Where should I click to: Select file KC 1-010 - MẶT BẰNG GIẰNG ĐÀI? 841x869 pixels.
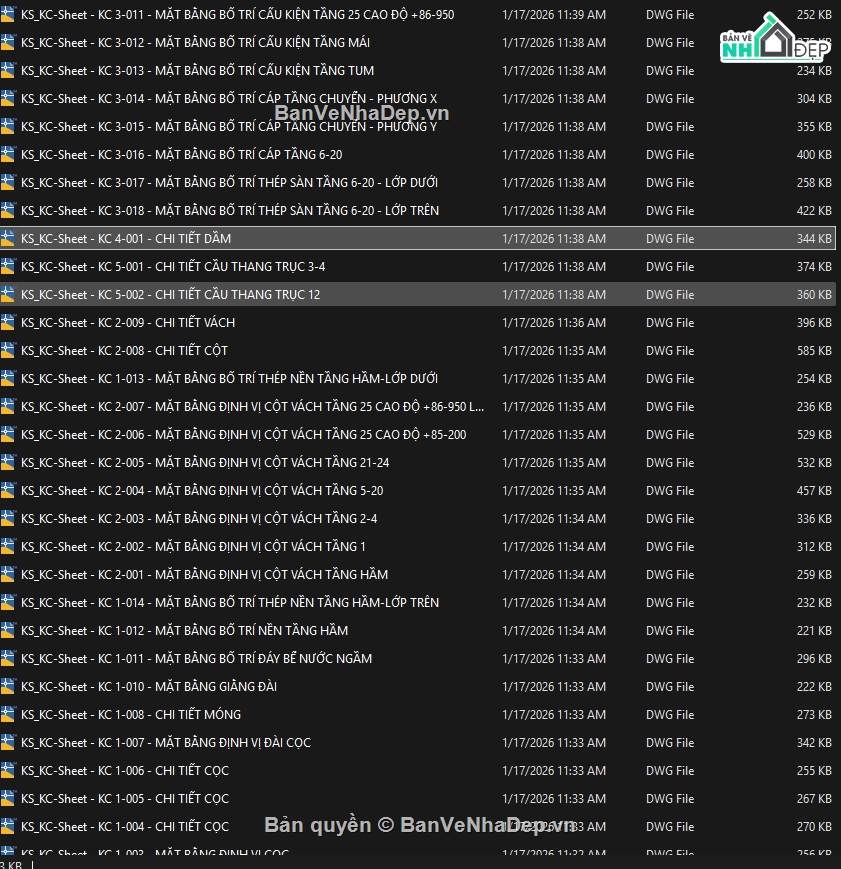(149, 686)
